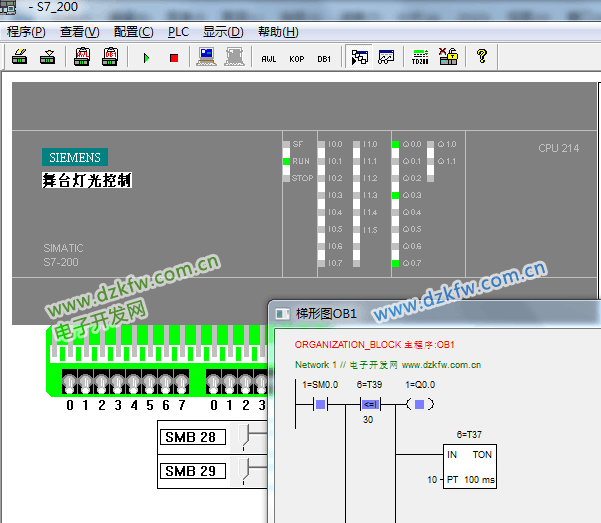Click the T39 comparison contact
The width and height of the screenshot is (601, 523).
[x=370, y=405]
